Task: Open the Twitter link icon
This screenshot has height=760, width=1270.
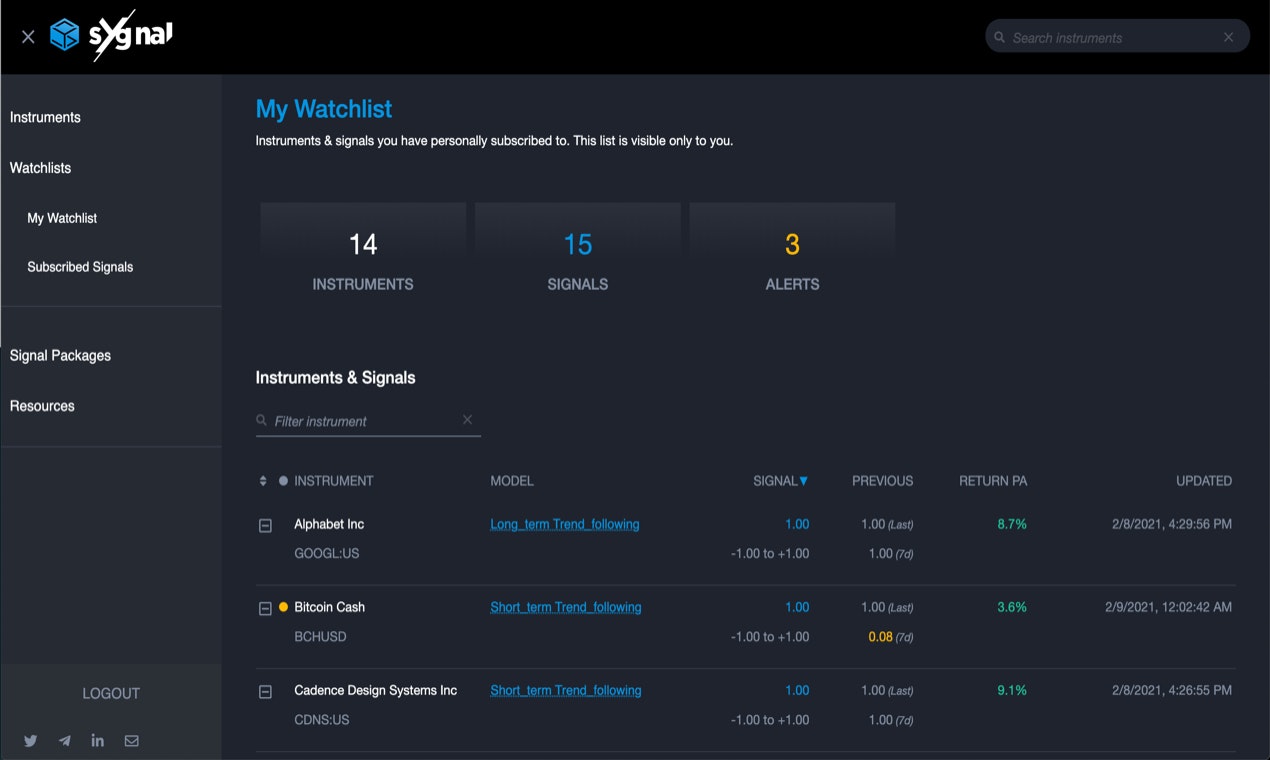Action: [30, 741]
